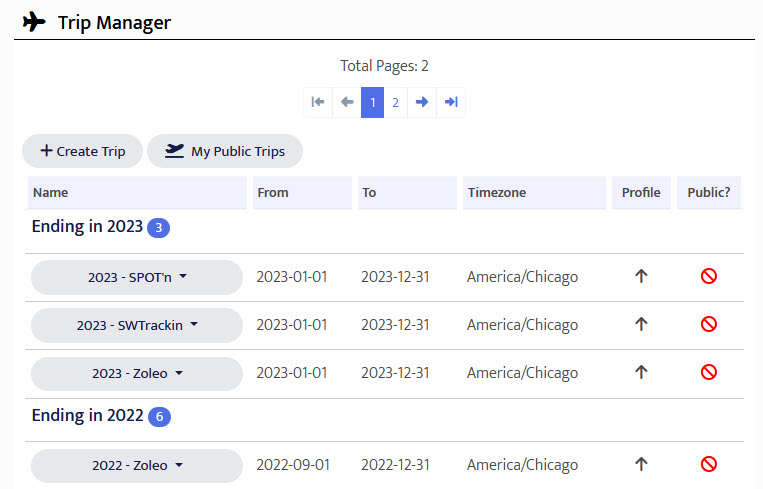The width and height of the screenshot is (763, 489).
Task: Select page 1 in pagination
Action: (372, 102)
